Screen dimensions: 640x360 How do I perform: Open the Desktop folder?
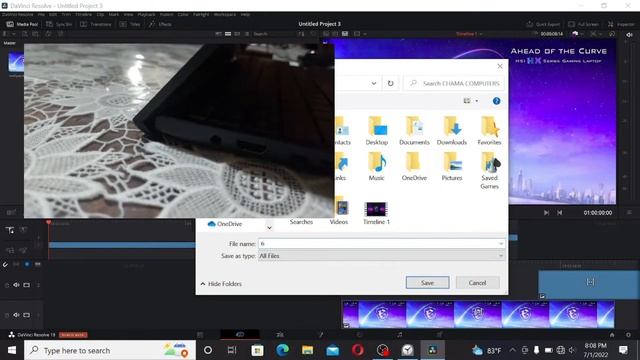(377, 131)
